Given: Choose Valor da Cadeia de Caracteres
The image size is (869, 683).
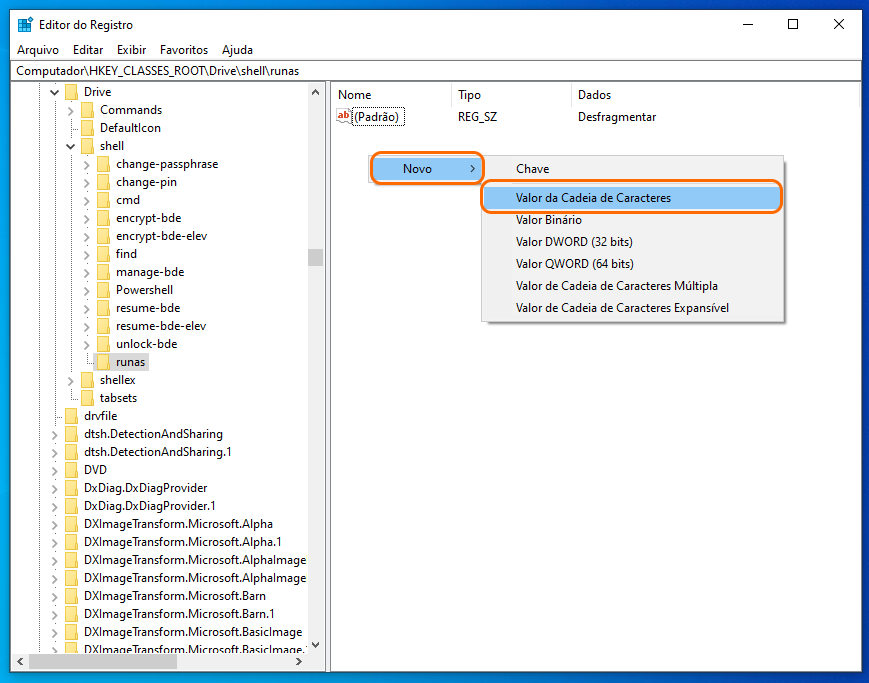Looking at the screenshot, I should tap(632, 198).
